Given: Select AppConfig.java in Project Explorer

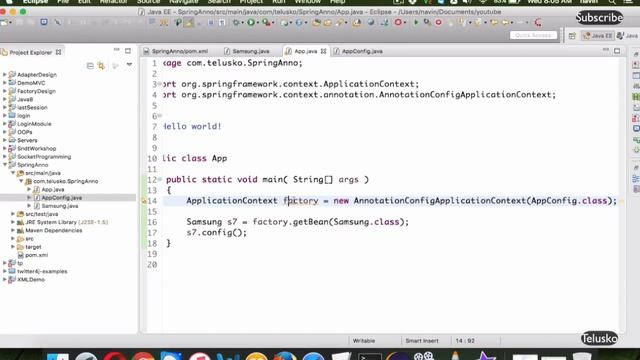Looking at the screenshot, I should coord(62,198).
